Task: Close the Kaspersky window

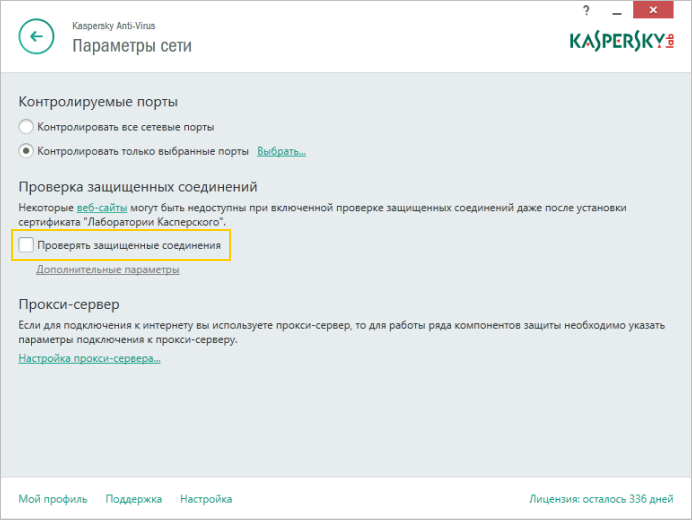Action: tap(653, 10)
